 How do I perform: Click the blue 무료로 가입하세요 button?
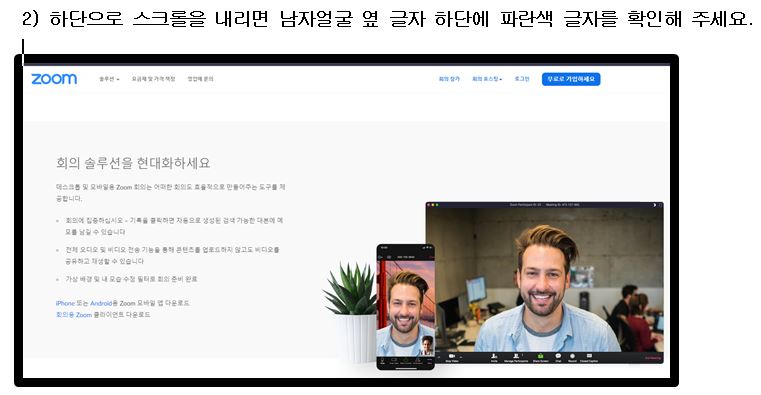tap(571, 79)
